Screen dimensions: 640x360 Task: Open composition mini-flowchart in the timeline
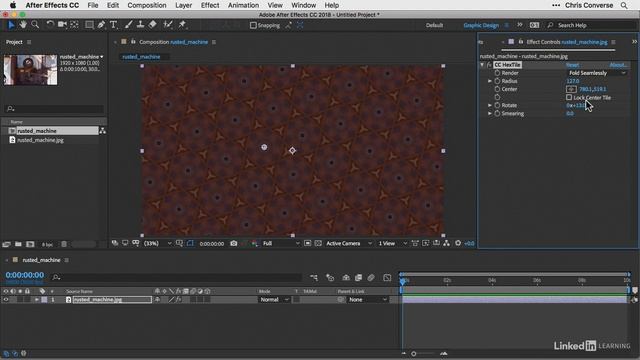click(x=313, y=278)
